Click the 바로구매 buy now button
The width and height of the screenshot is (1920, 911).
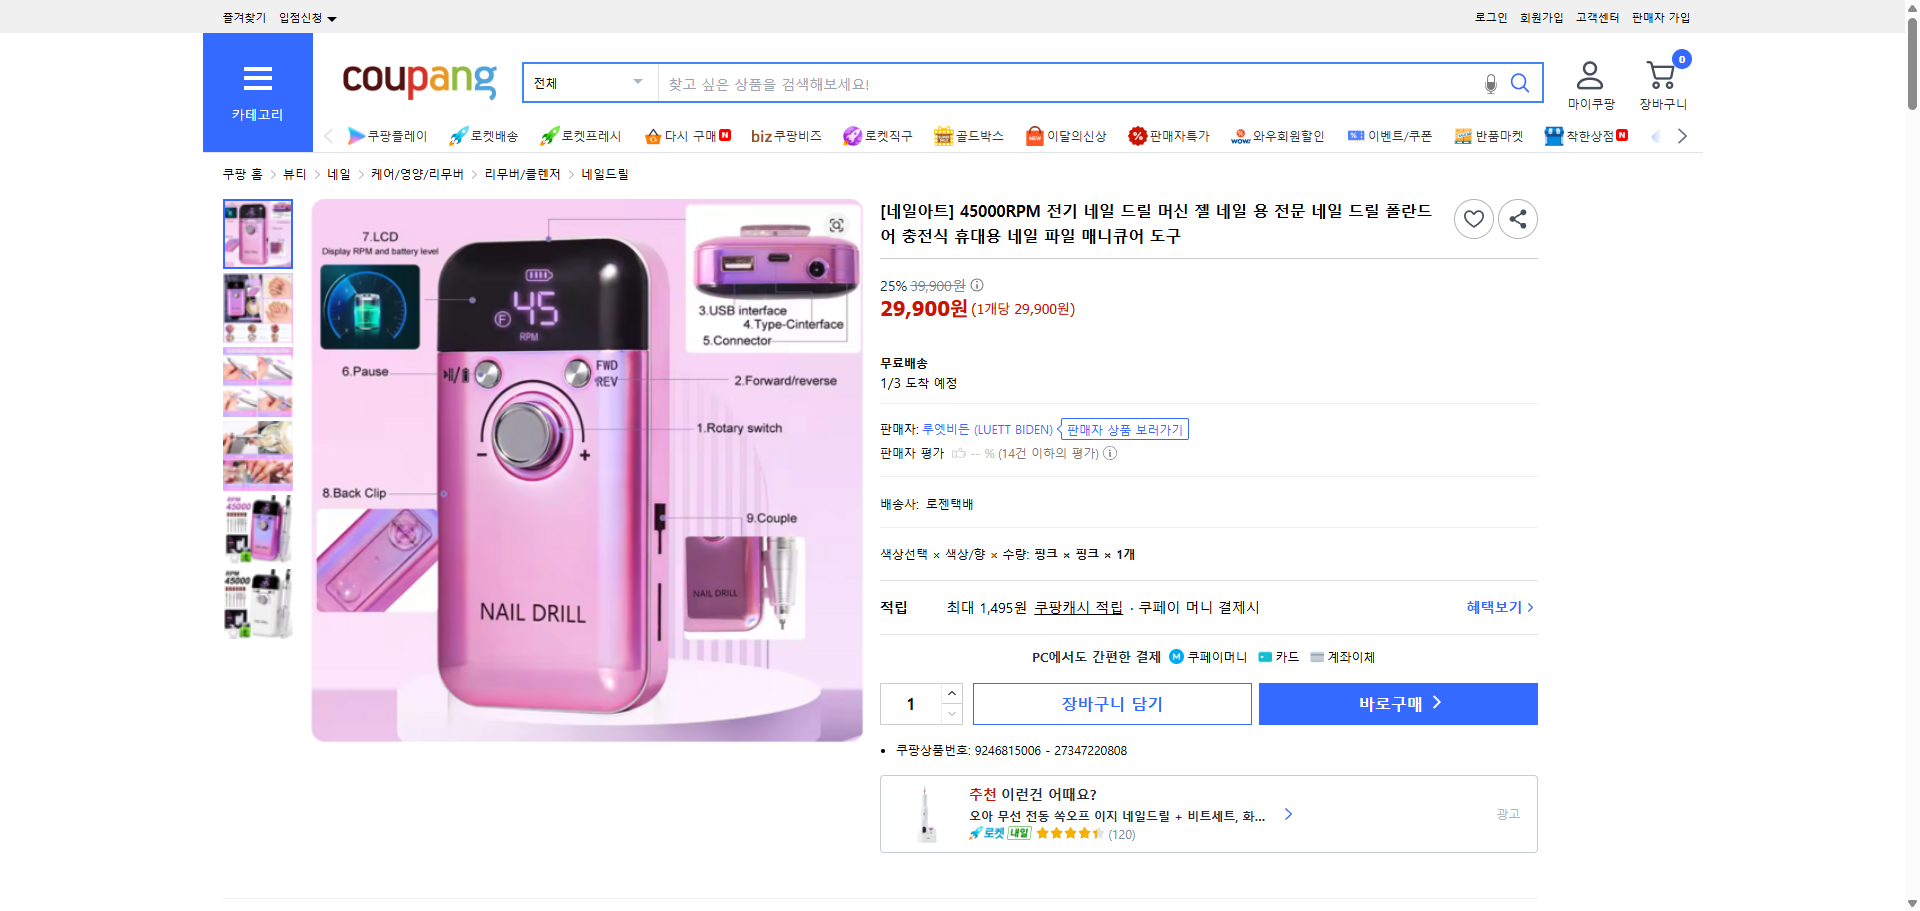[1396, 703]
